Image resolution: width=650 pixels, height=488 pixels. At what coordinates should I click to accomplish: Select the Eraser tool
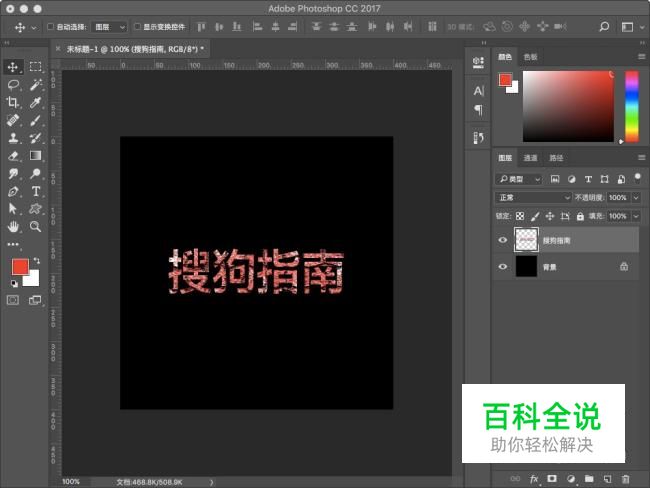(x=13, y=155)
